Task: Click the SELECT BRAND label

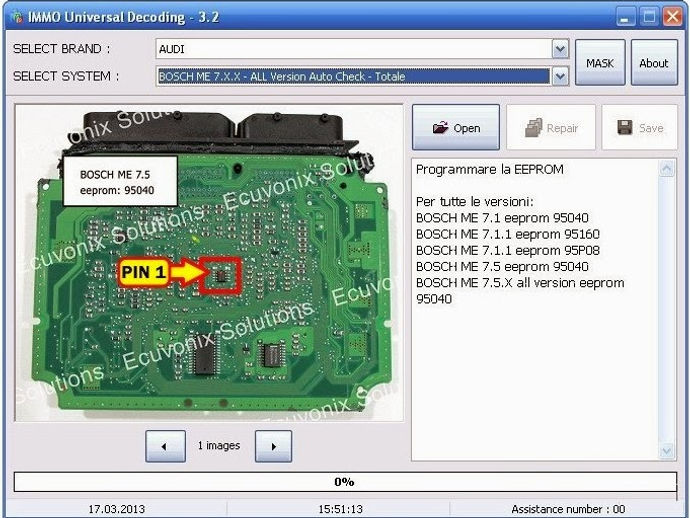Action: (x=62, y=48)
